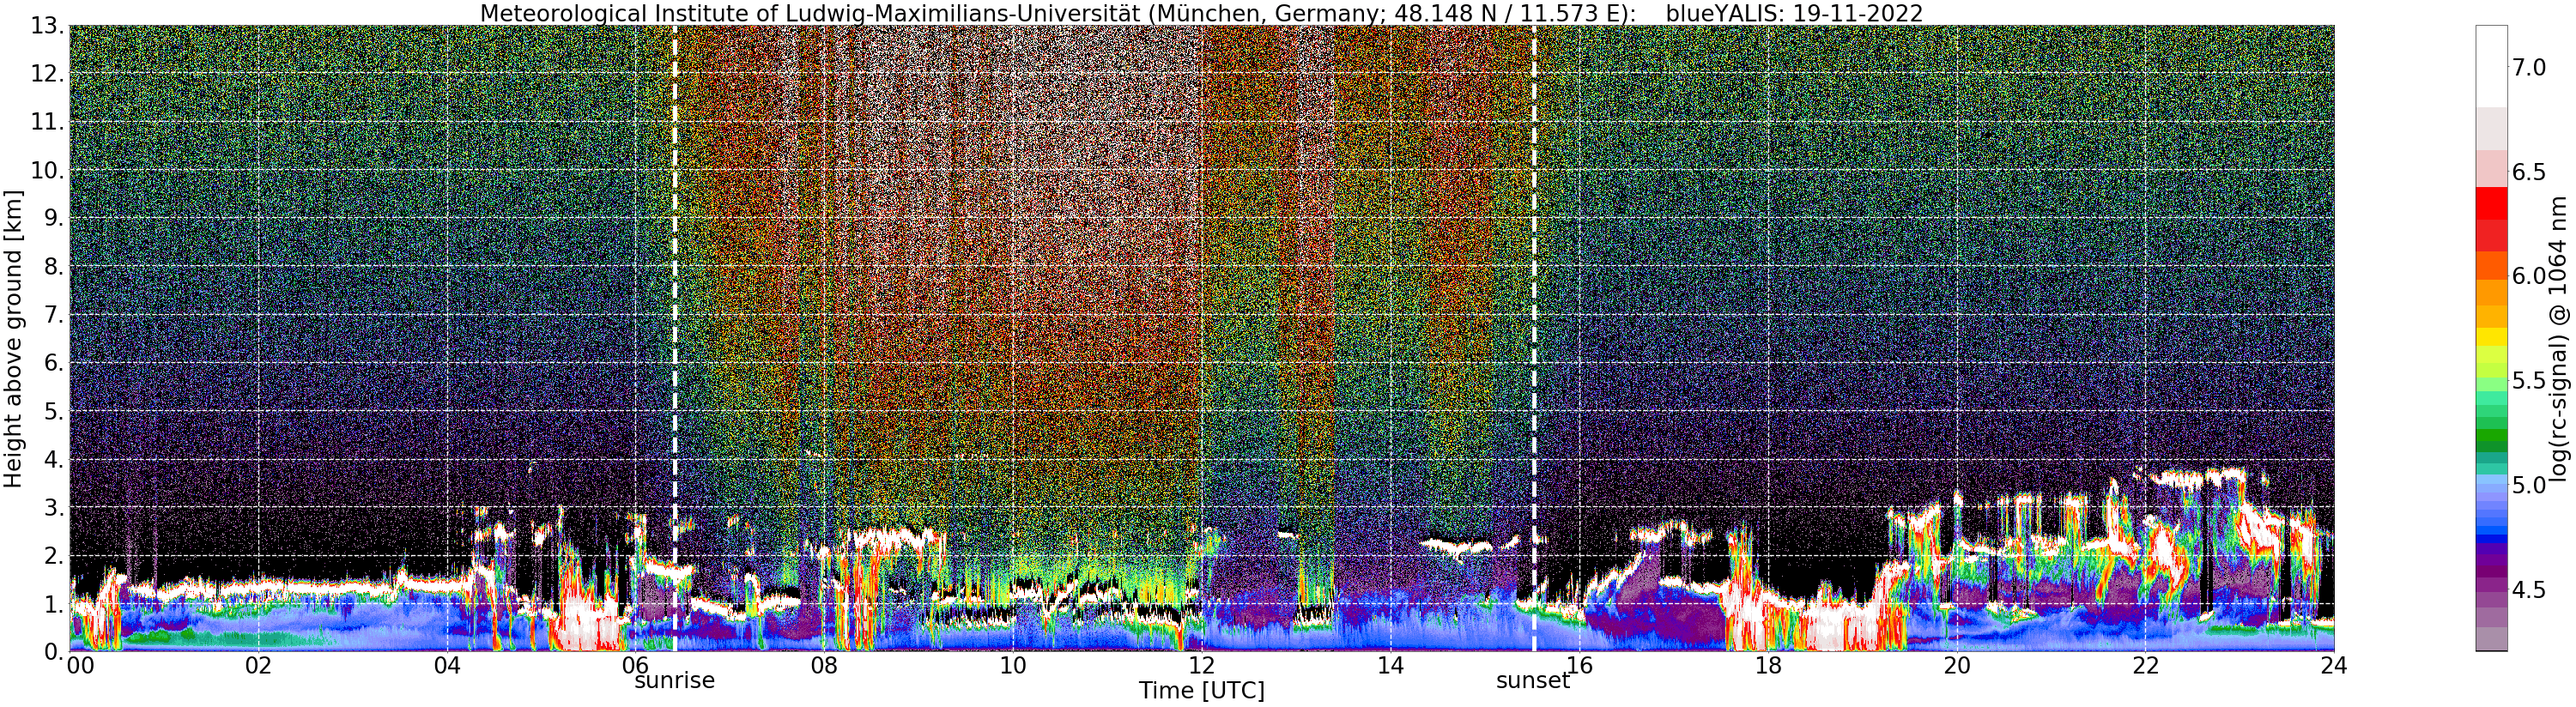Click the x-axis tick label 22
Viewport: 2576px width, 707px height.
[2145, 665]
